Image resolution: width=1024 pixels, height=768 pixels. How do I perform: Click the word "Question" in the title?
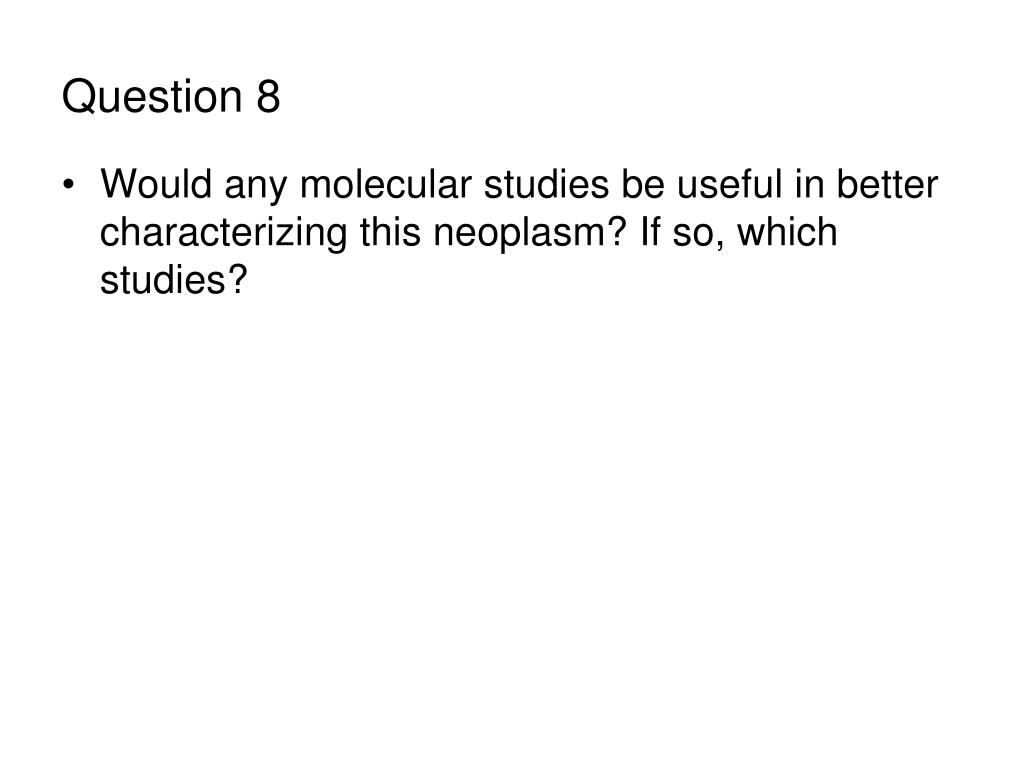pyautogui.click(x=152, y=98)
